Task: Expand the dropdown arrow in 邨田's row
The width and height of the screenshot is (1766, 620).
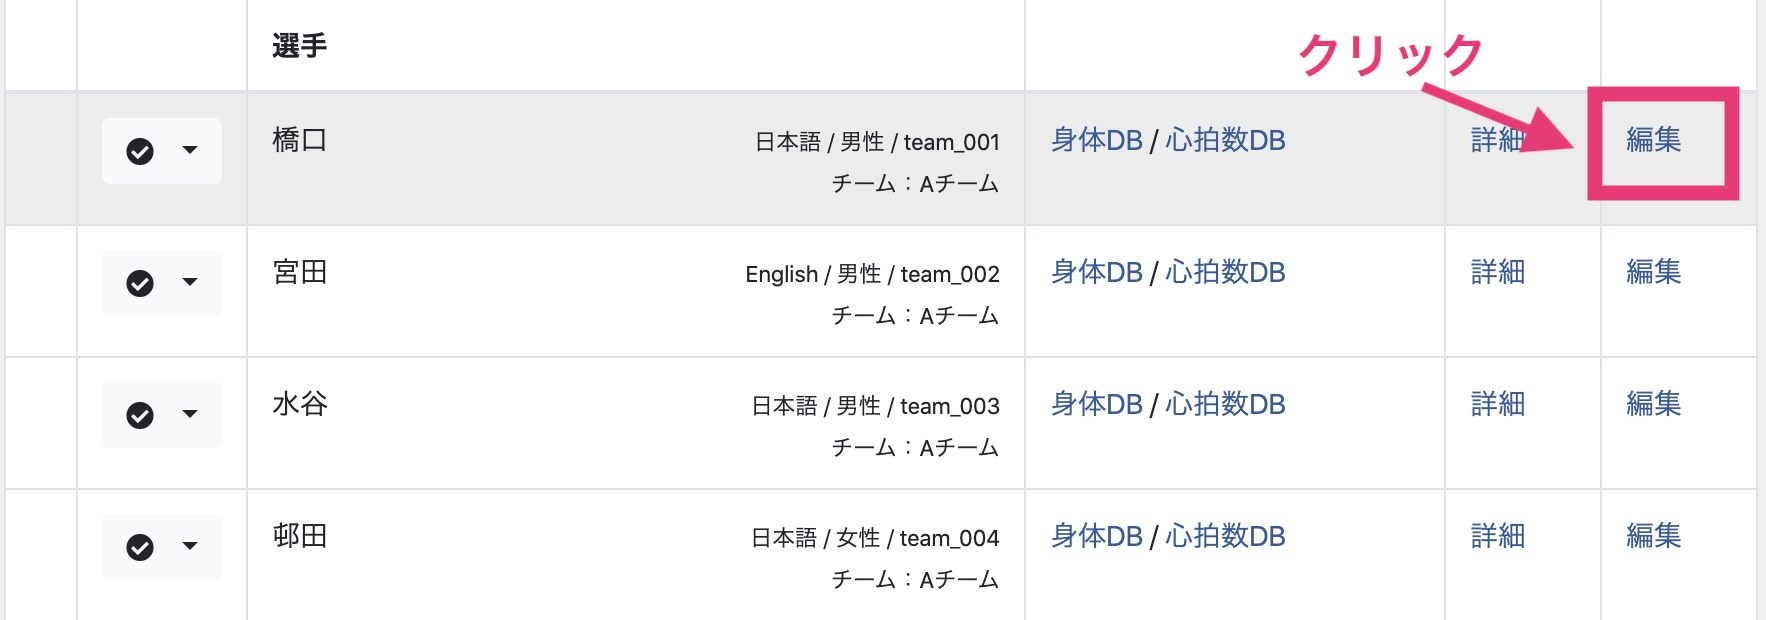Action: (190, 546)
